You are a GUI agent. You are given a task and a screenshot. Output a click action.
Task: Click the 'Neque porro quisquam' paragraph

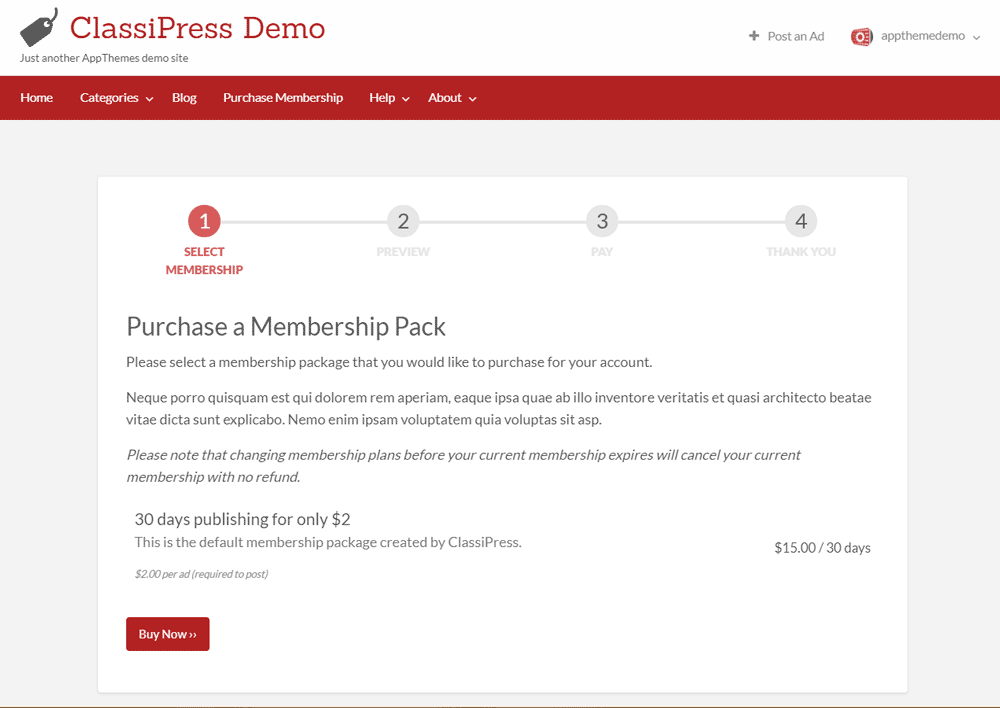[x=499, y=408]
